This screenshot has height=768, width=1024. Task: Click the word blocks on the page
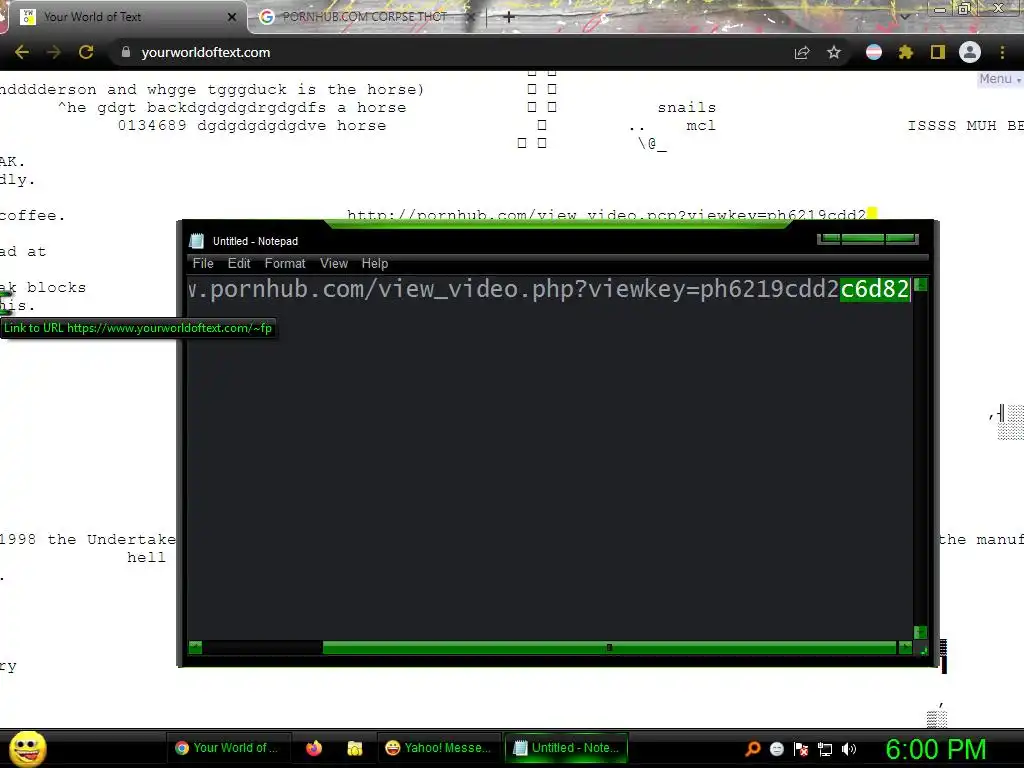pyautogui.click(x=56, y=287)
